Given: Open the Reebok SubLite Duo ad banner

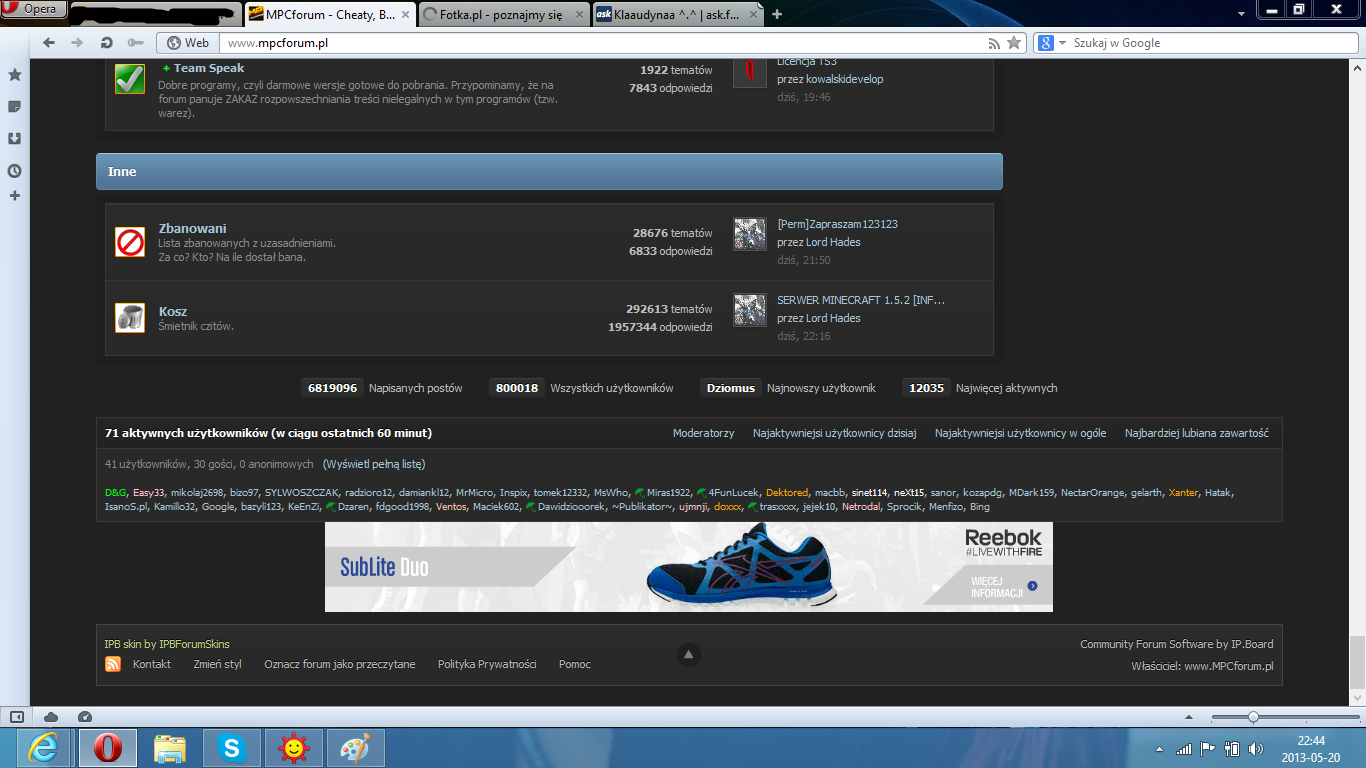Looking at the screenshot, I should click(689, 567).
